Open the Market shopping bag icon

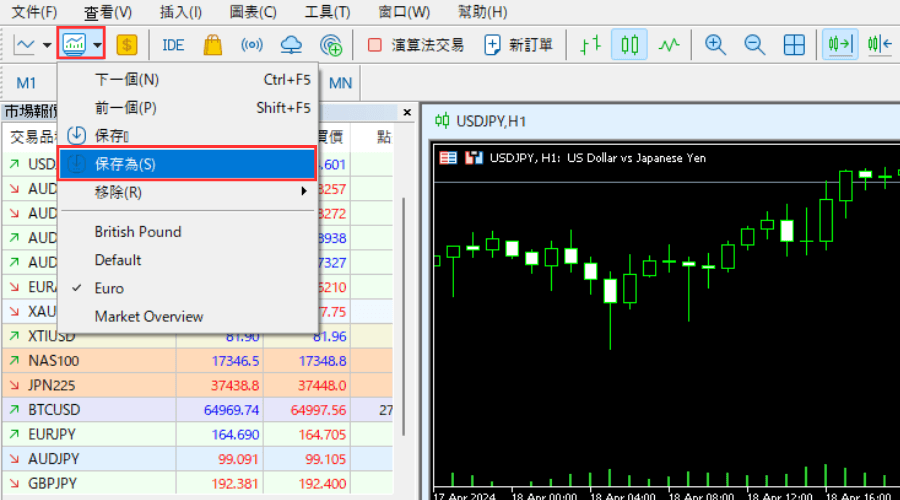[x=212, y=45]
